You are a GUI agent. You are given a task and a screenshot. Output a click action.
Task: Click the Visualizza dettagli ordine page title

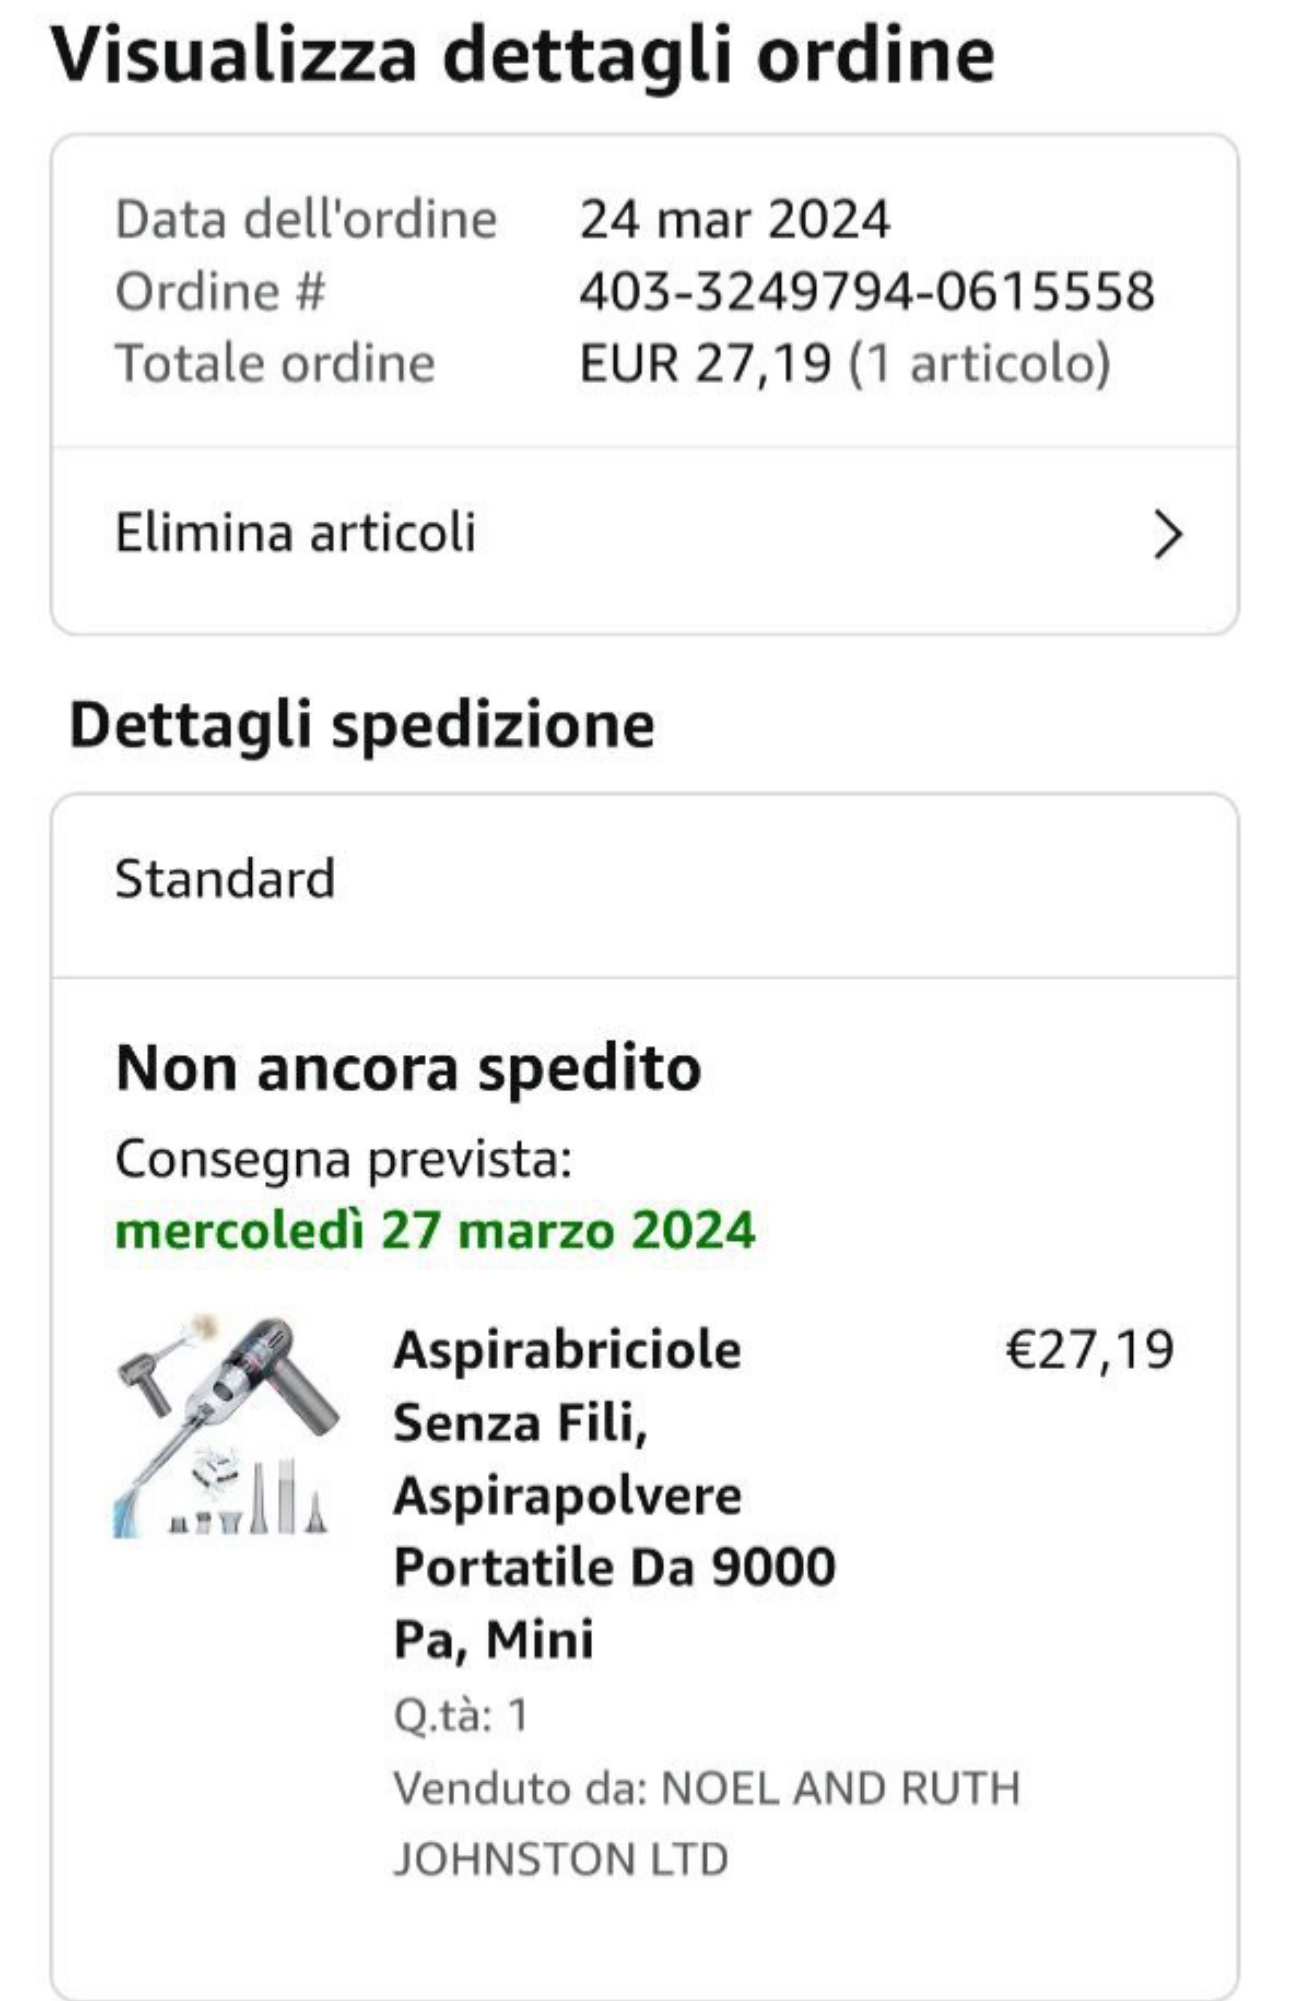coord(522,55)
